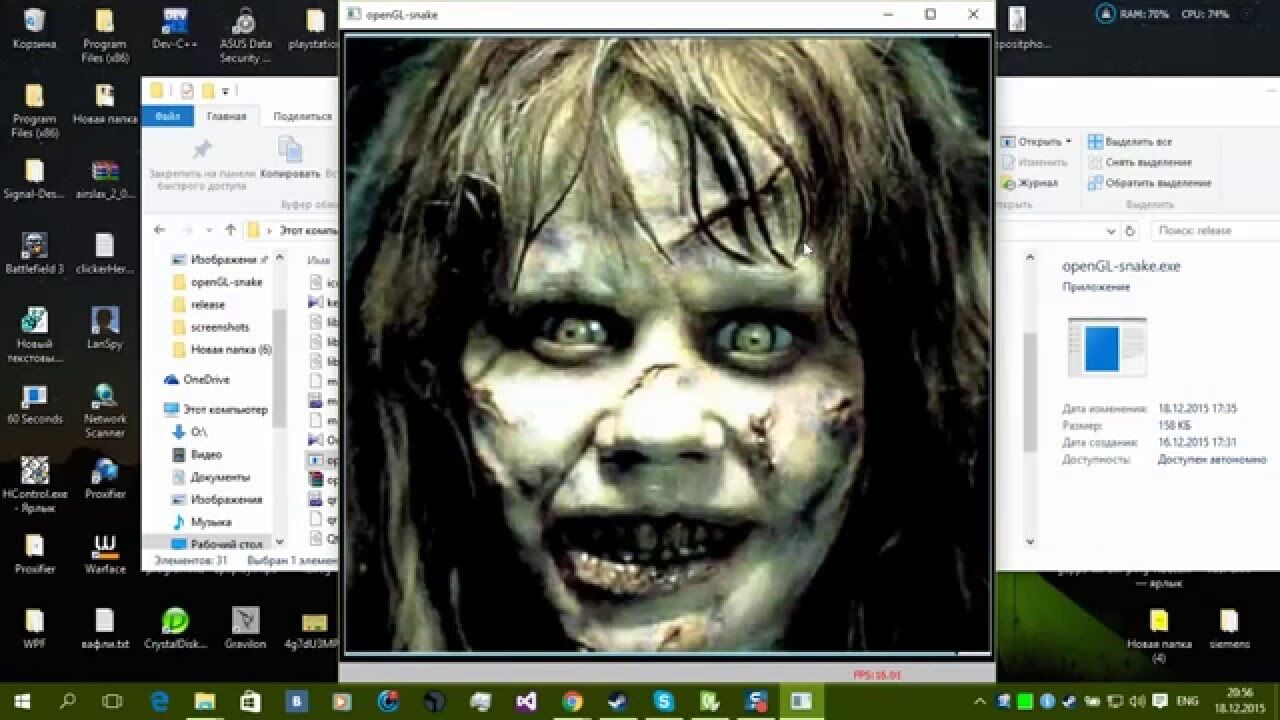Image resolution: width=1280 pixels, height=720 pixels.
Task: Select Видео in the navigation pane
Action: [196, 455]
